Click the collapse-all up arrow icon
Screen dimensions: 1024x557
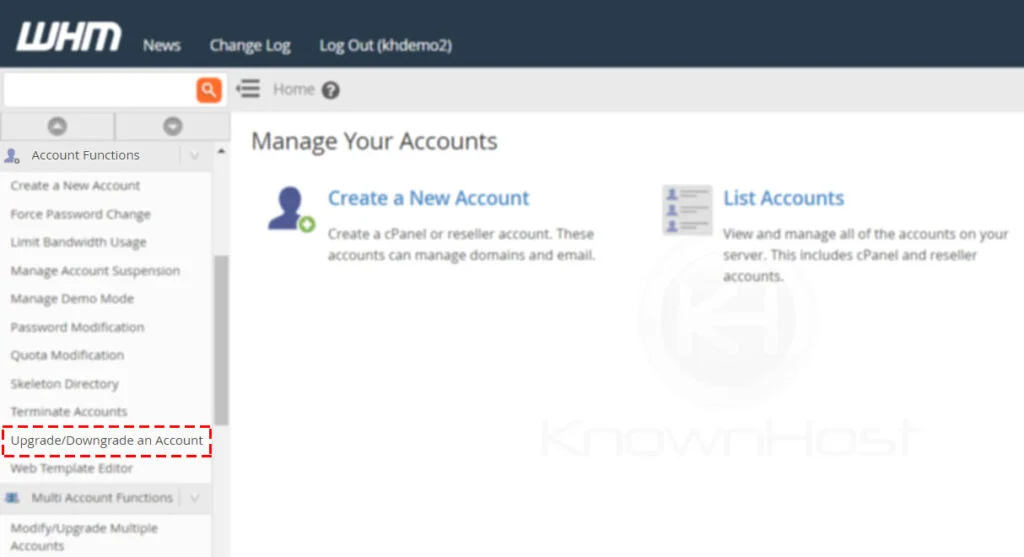[x=57, y=126]
